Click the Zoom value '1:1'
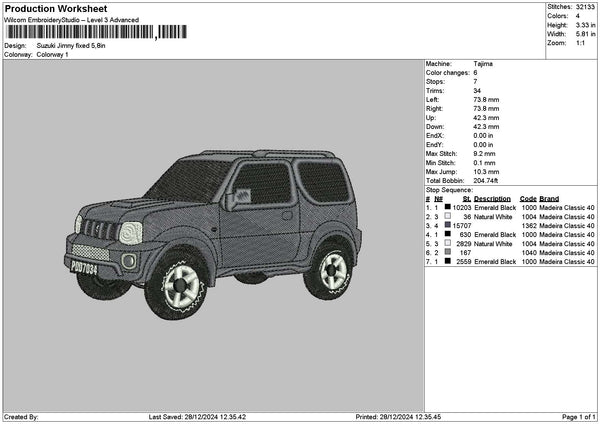The image size is (600, 424). 580,43
